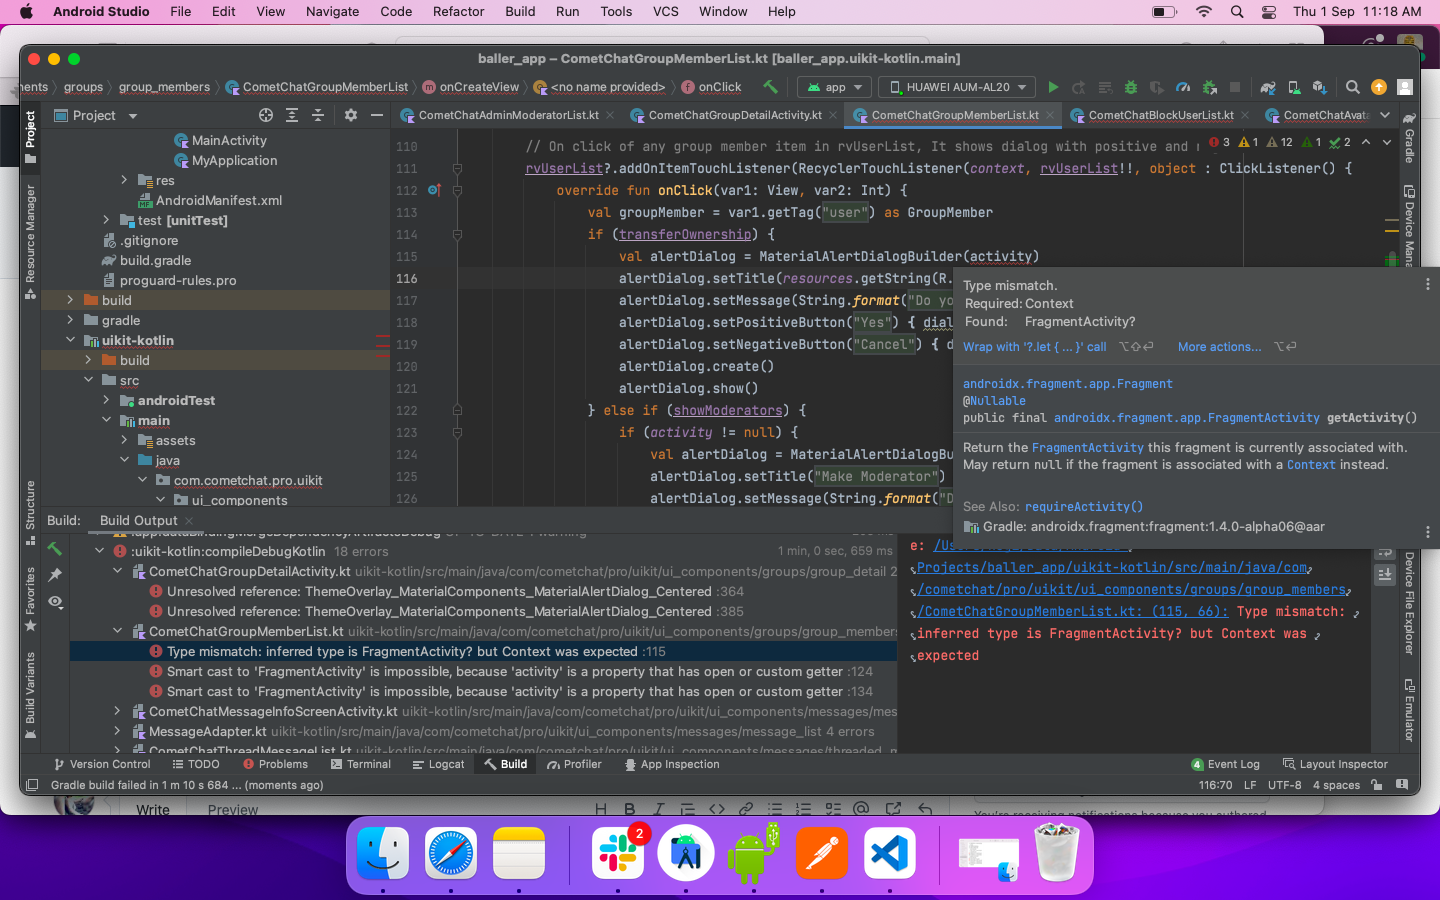Open SDK Manager icon in main toolbar

coord(1320,87)
